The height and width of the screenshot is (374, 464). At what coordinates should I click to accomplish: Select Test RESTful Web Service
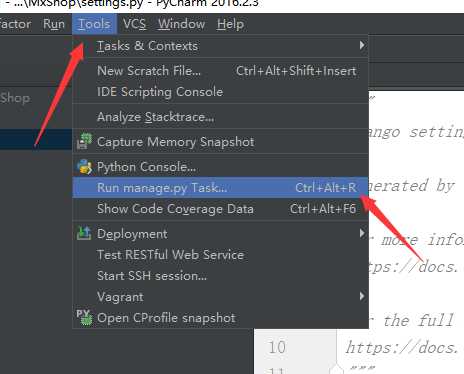(x=220, y=255)
